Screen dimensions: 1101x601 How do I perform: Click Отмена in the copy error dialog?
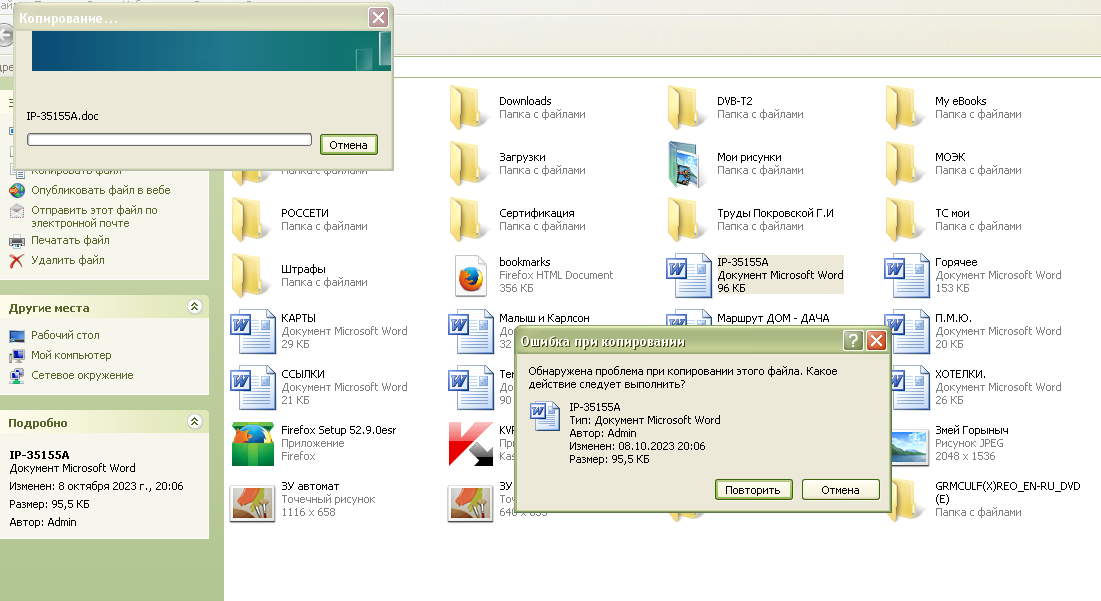pos(840,490)
